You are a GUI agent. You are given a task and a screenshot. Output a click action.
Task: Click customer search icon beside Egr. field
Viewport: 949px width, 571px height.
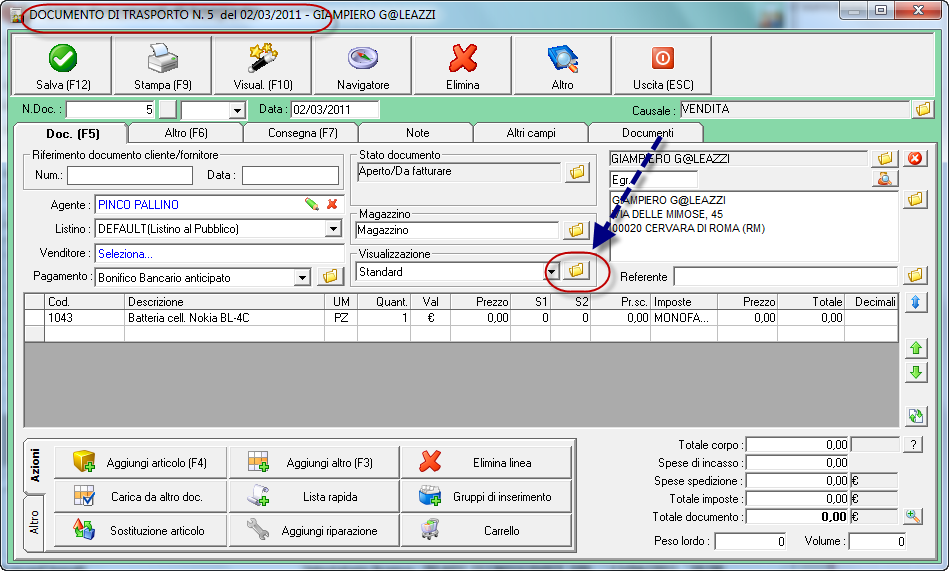point(885,179)
